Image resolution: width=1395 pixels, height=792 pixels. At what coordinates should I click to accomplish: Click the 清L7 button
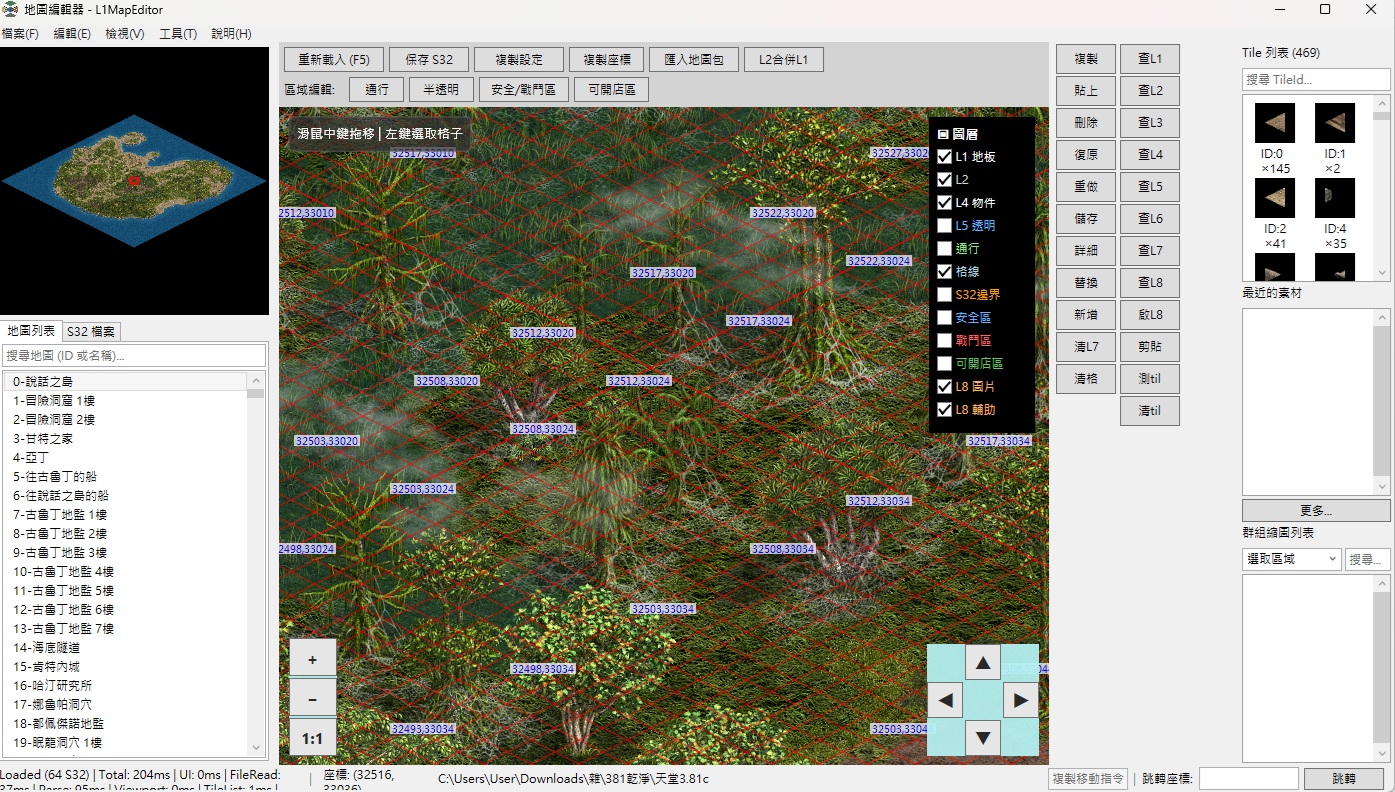[x=1086, y=347]
